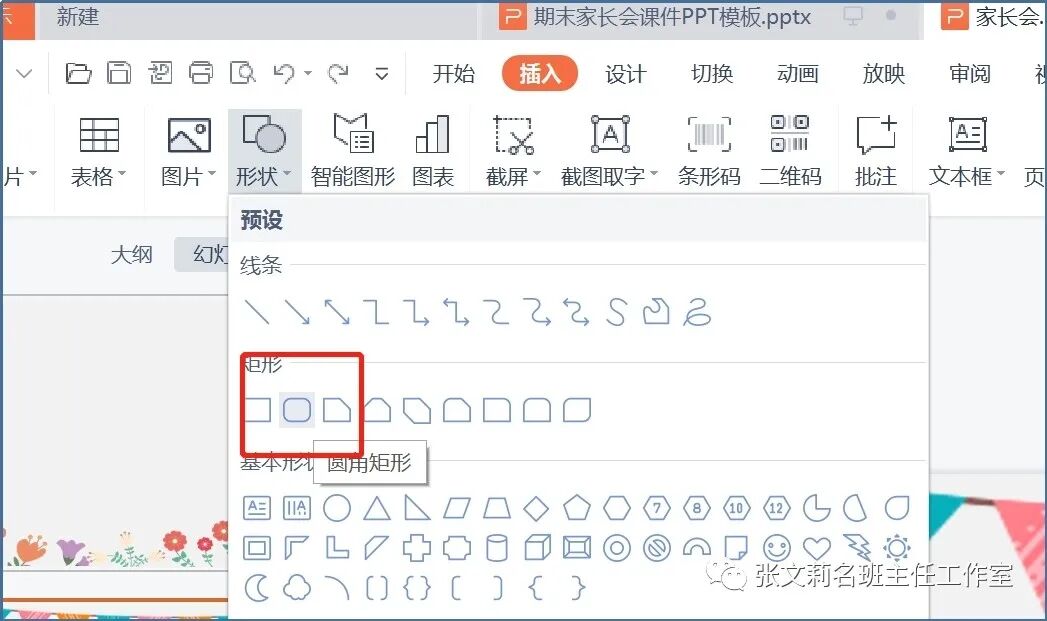The image size is (1047, 621).
Task: Select the rounded rectangle 圆角矩形 shape
Action: (x=297, y=409)
